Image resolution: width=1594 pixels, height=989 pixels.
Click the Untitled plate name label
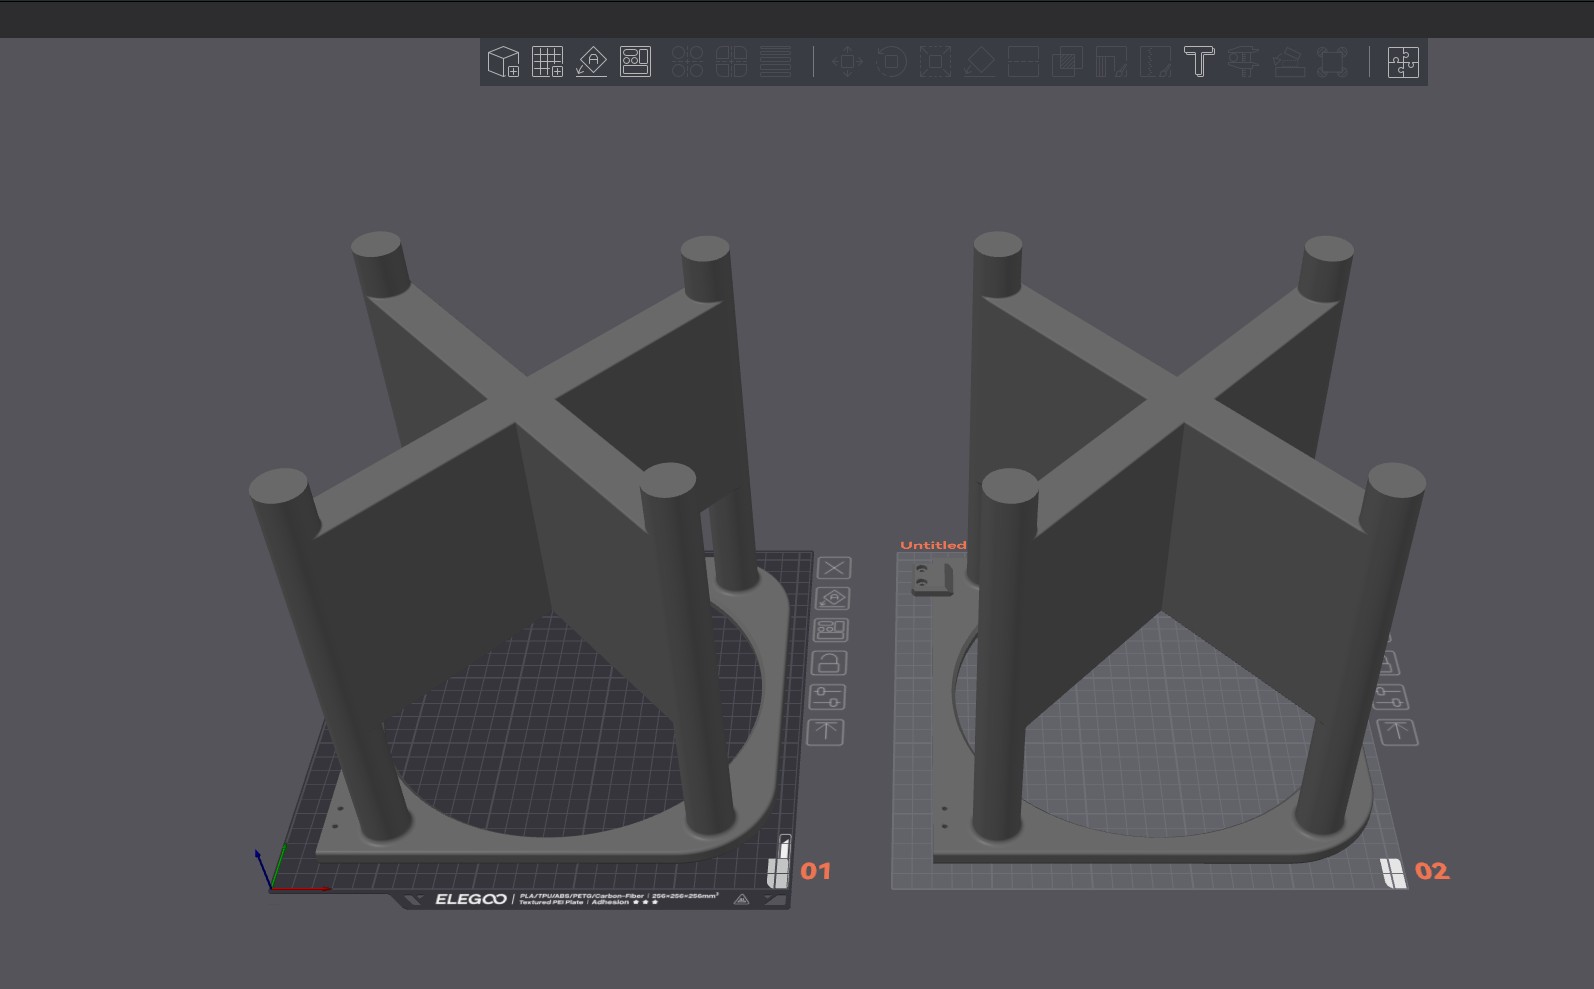tap(933, 545)
